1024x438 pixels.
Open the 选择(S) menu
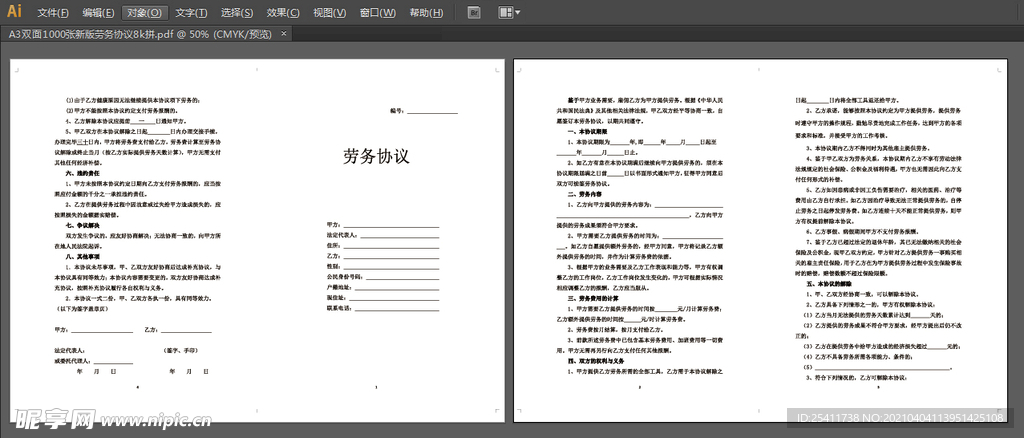pyautogui.click(x=236, y=13)
